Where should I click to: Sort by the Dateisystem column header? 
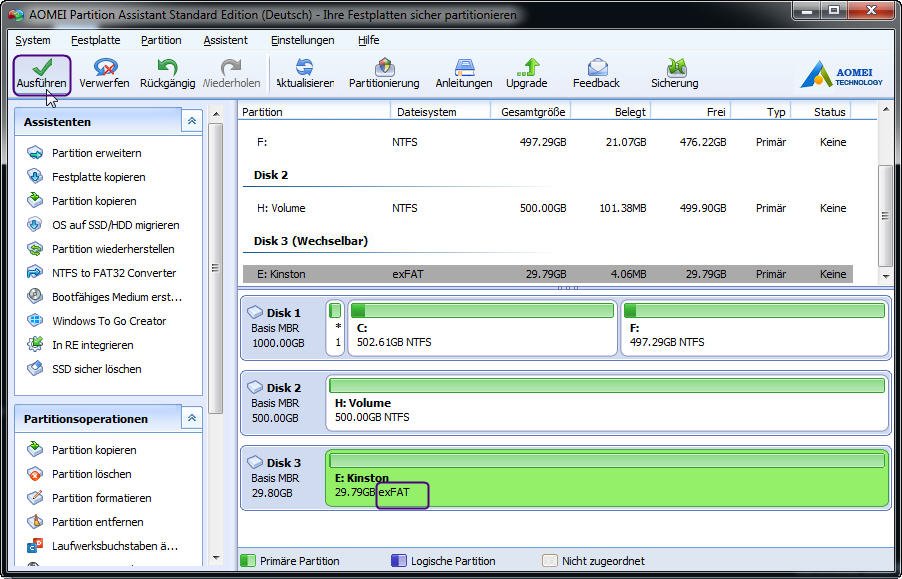441,112
